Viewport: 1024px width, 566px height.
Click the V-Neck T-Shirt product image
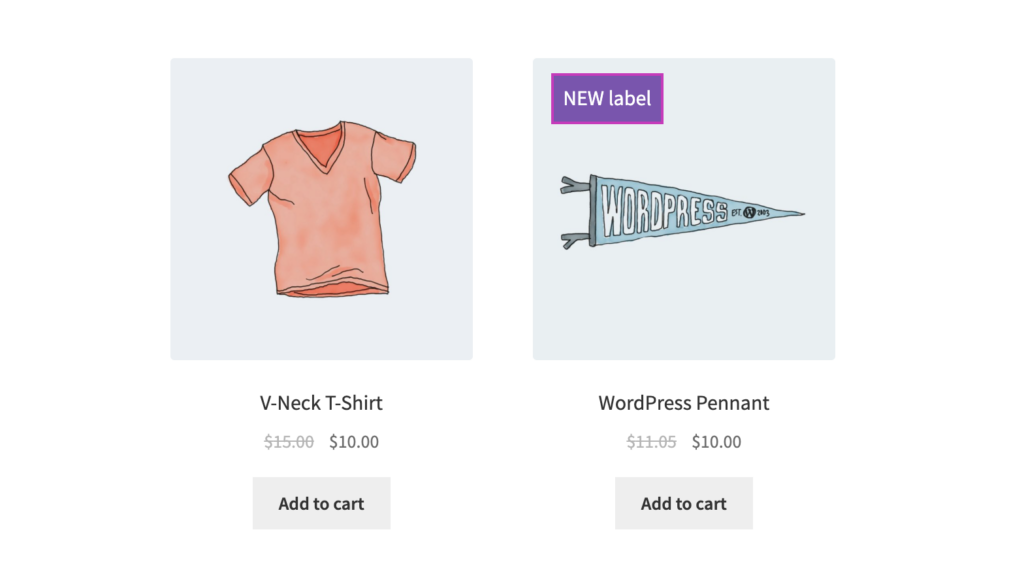tap(321, 209)
